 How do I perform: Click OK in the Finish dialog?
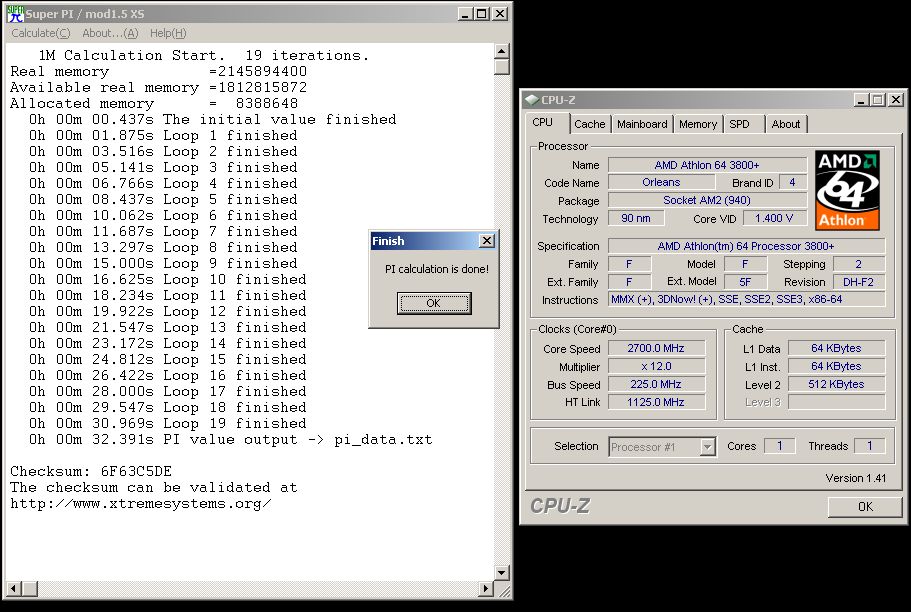pyautogui.click(x=433, y=303)
